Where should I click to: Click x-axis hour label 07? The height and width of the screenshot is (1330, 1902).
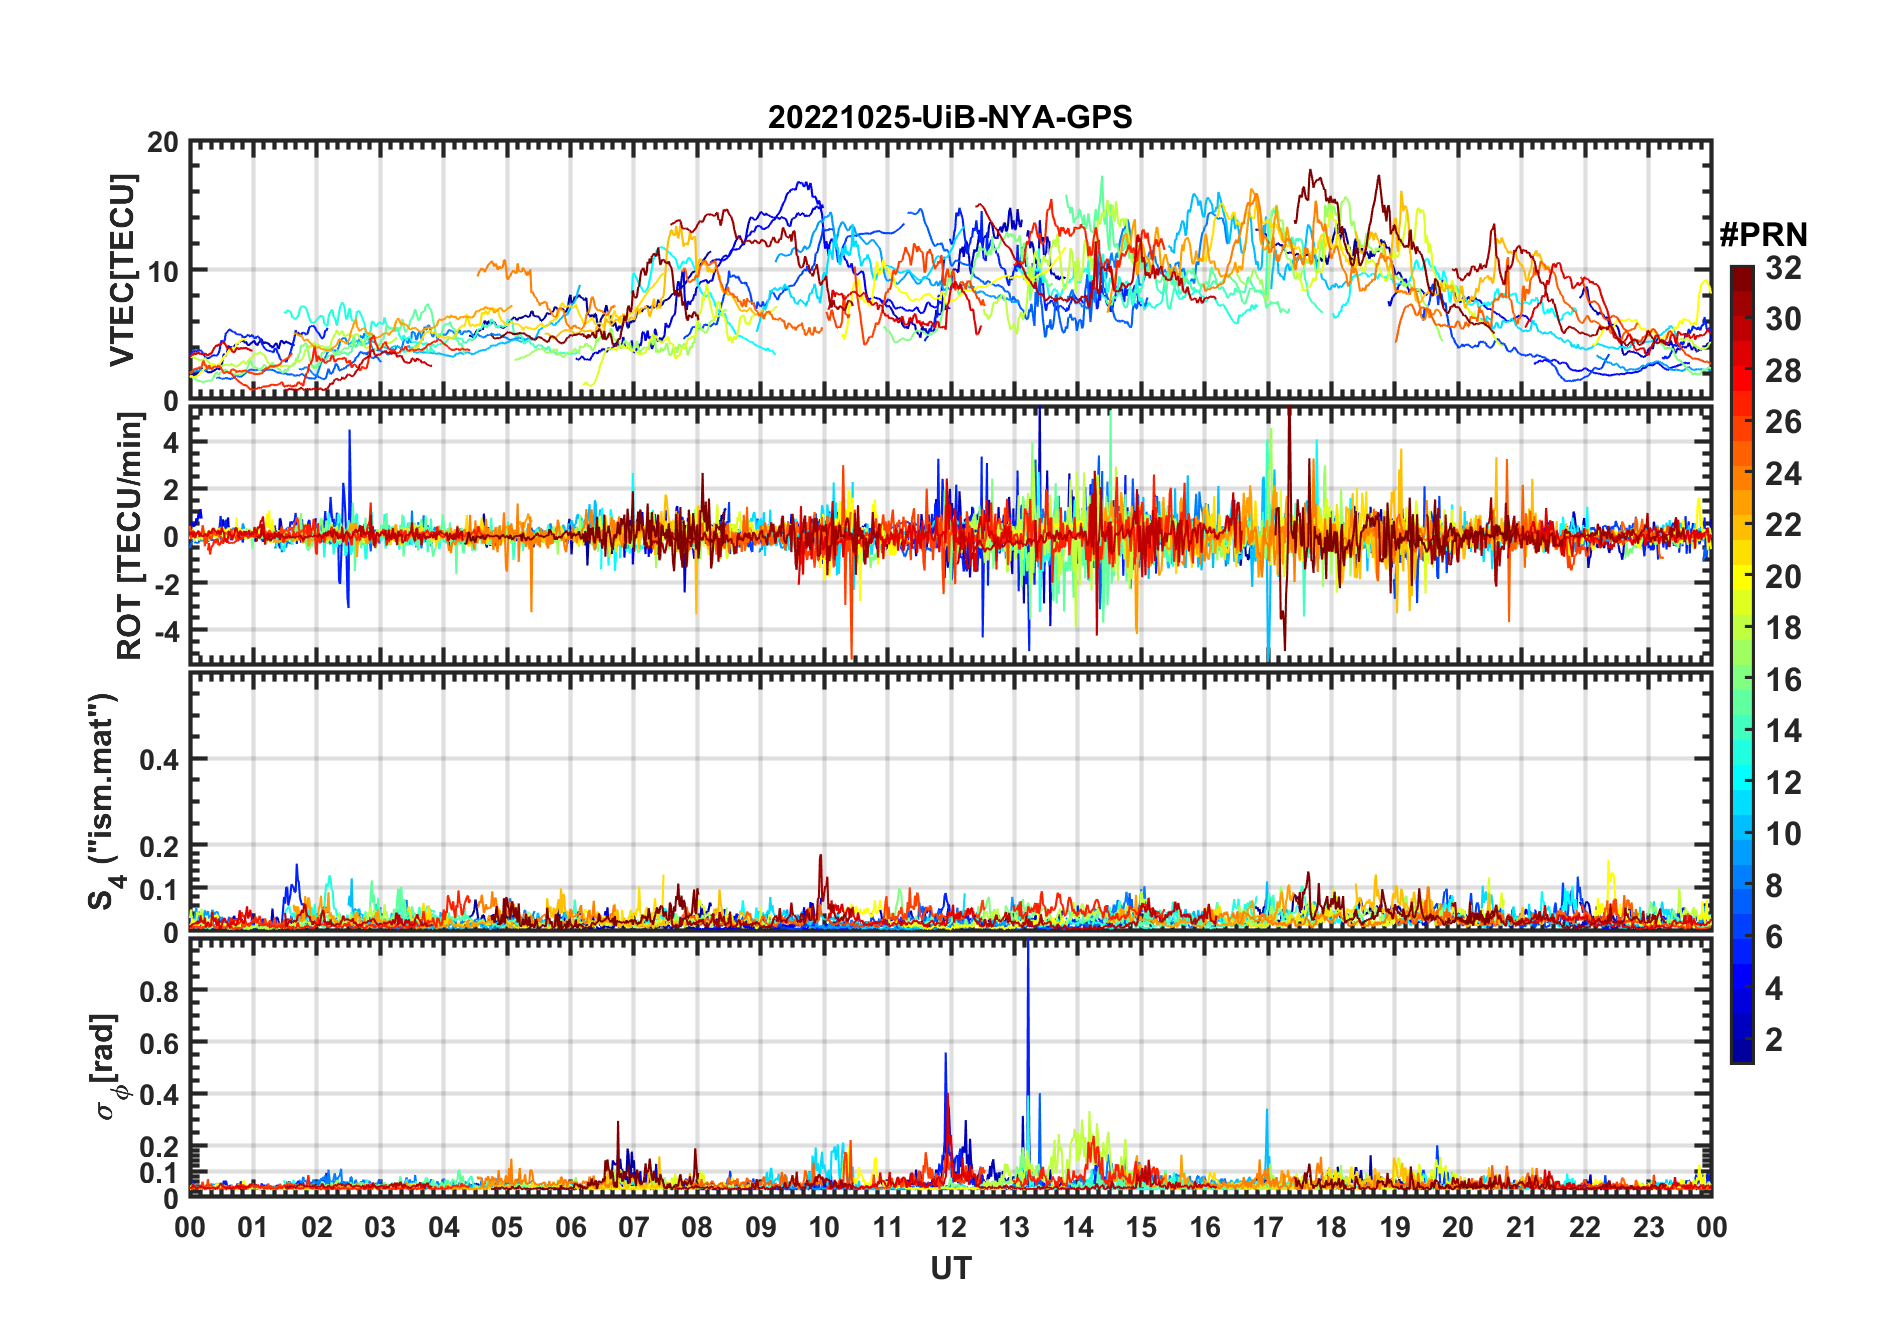tap(634, 1227)
